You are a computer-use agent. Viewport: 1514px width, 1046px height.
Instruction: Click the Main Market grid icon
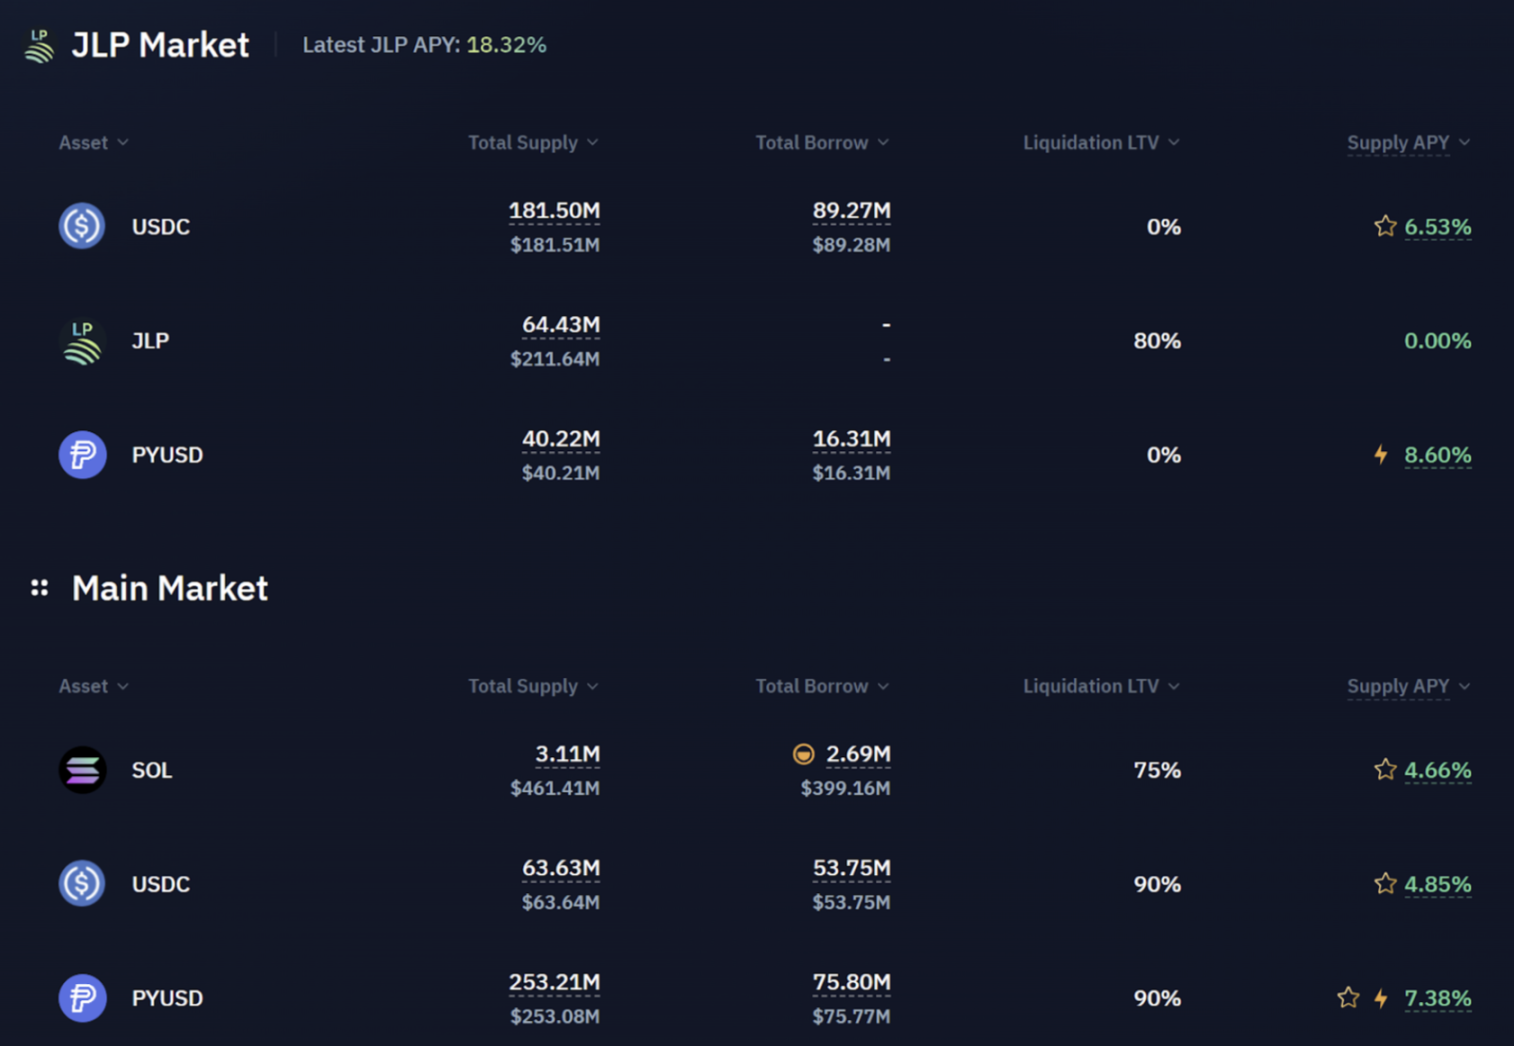click(x=39, y=588)
